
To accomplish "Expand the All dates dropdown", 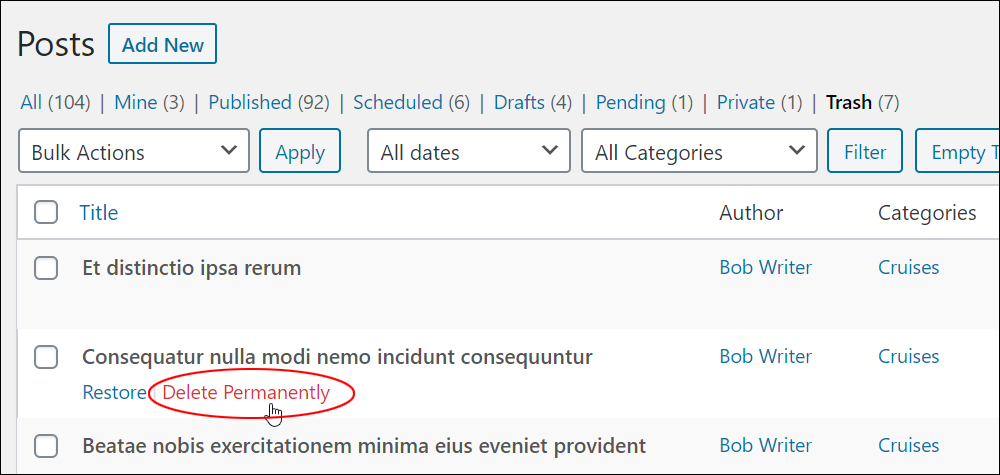I will pyautogui.click(x=469, y=150).
